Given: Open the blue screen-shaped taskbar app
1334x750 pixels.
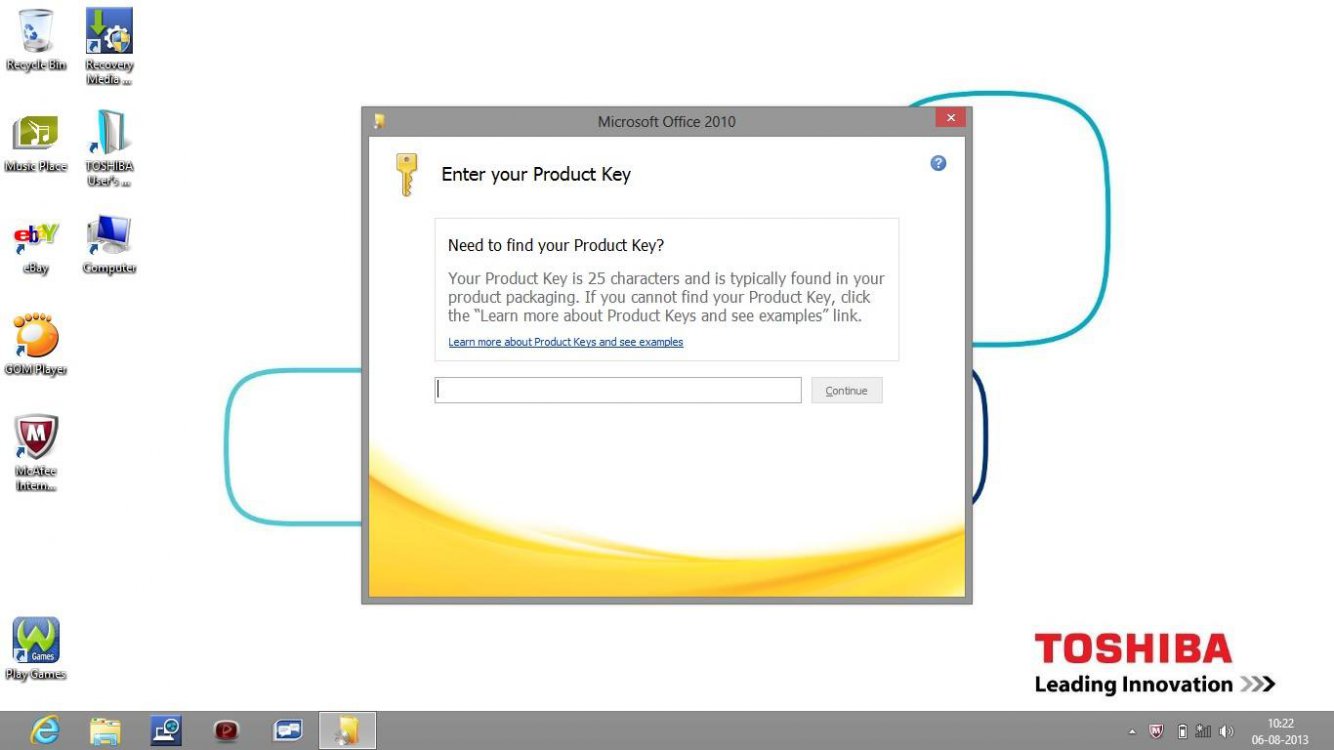Looking at the screenshot, I should pos(288,731).
